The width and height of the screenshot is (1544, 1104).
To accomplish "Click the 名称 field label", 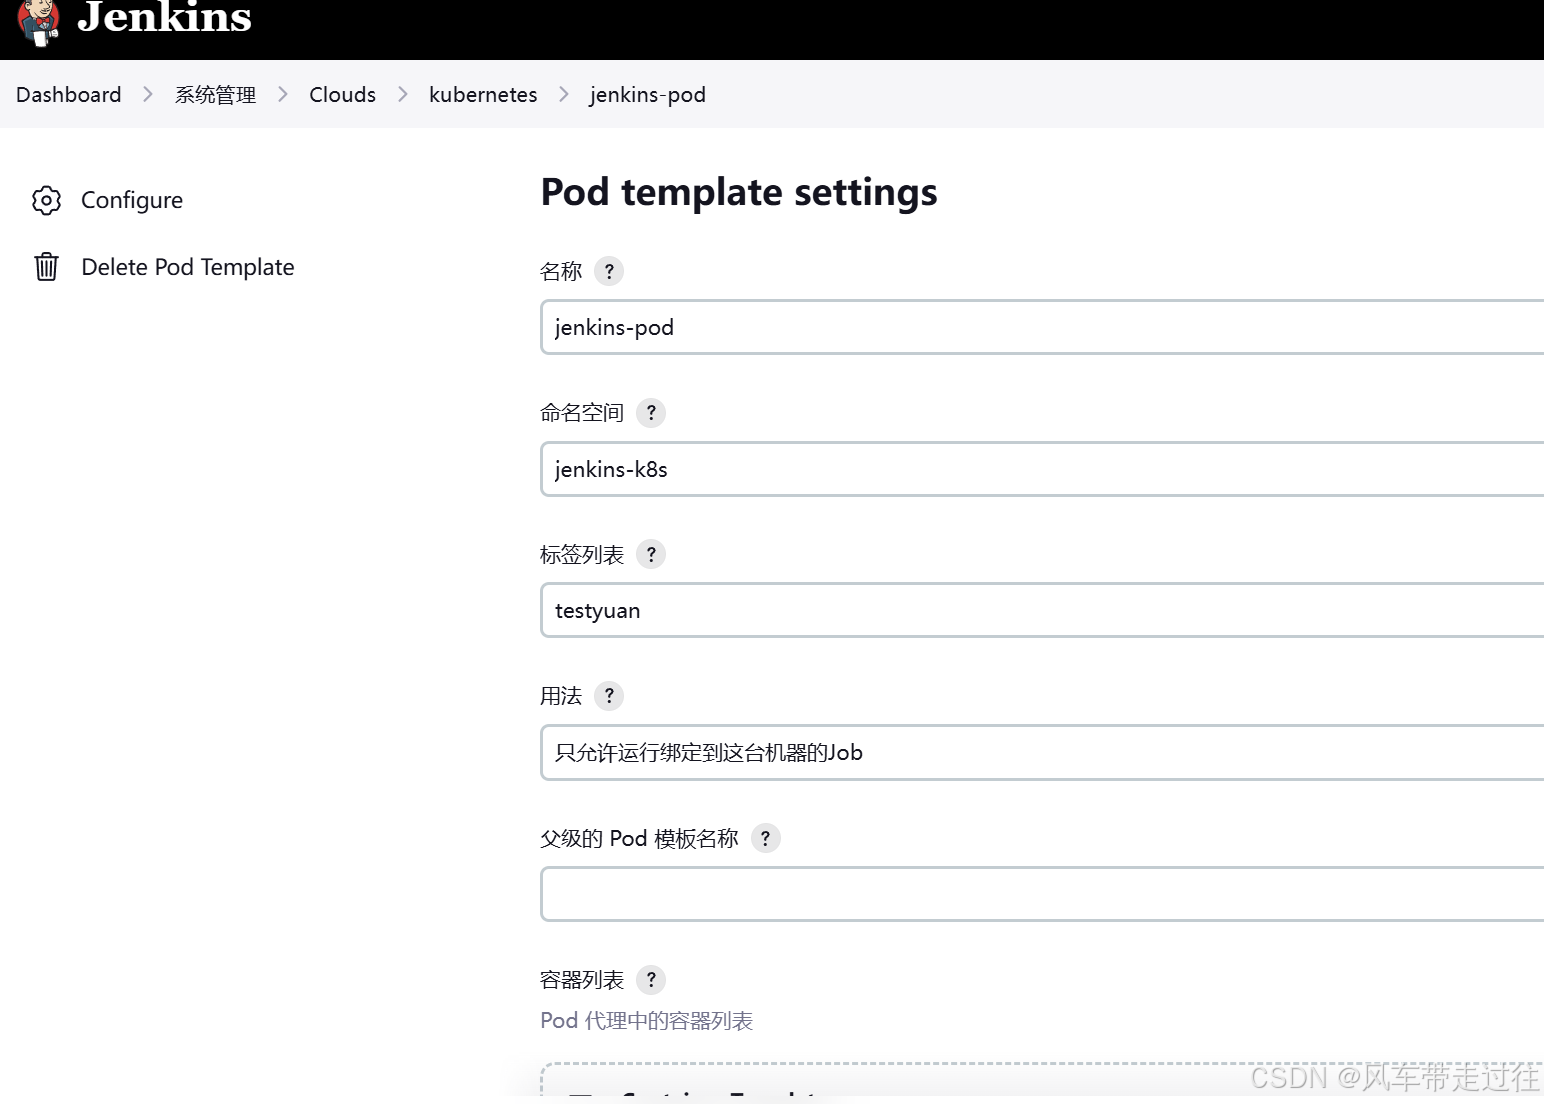I will pyautogui.click(x=561, y=271).
